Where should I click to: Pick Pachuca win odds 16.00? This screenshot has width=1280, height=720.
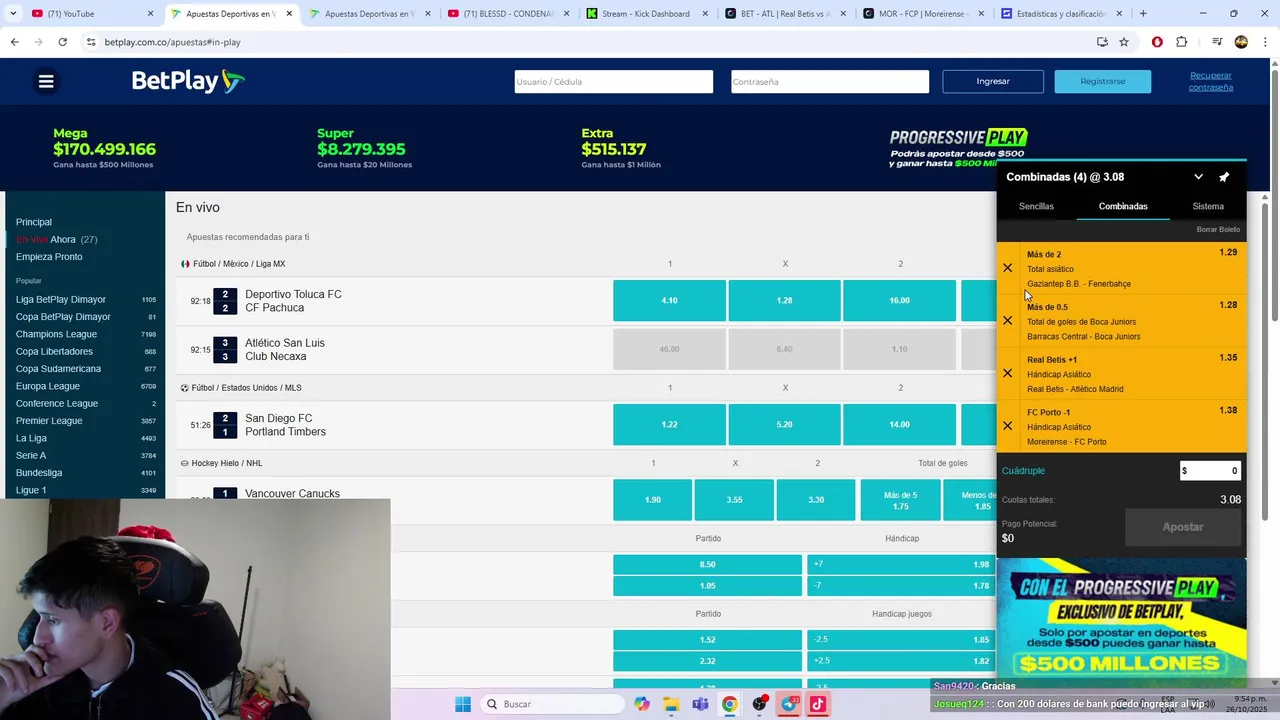coord(900,300)
